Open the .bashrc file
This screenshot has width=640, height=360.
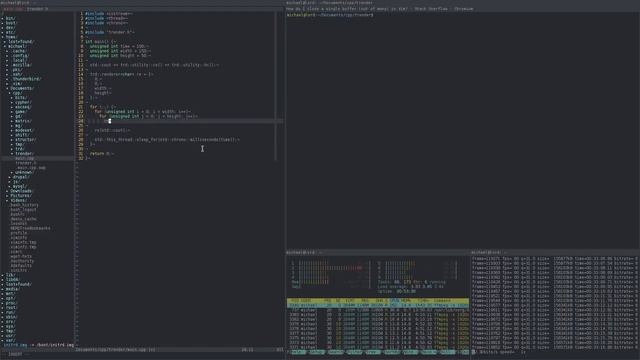click(18, 214)
